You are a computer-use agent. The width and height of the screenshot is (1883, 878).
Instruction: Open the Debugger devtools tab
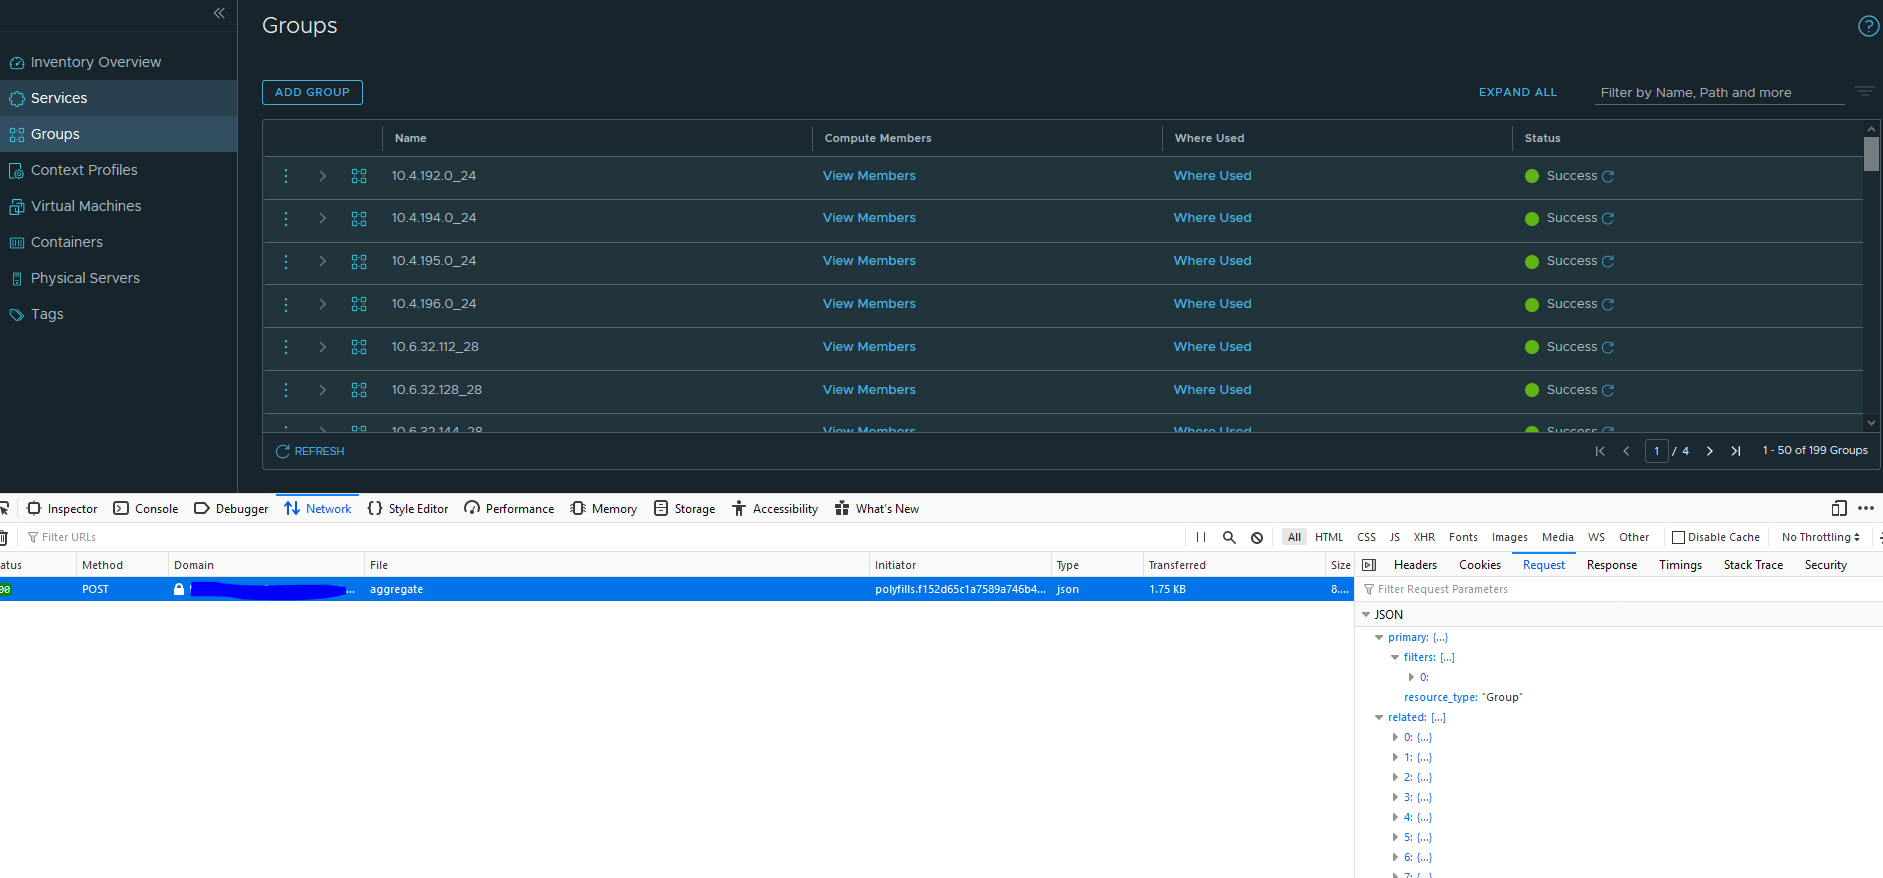[x=231, y=508]
